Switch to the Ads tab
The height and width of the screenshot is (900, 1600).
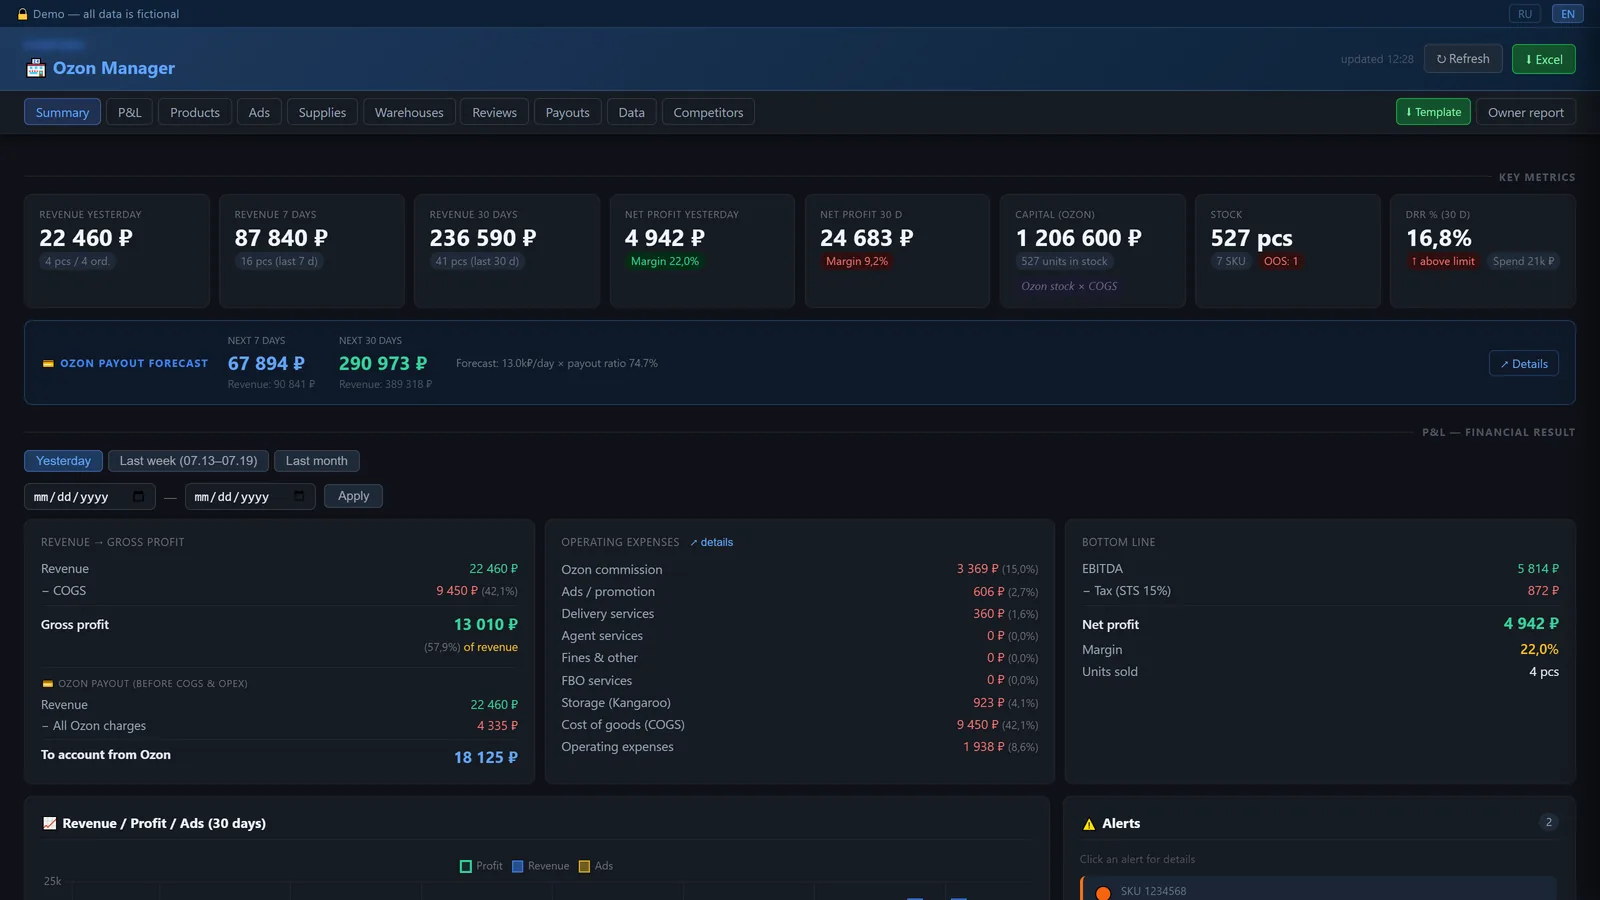259,112
